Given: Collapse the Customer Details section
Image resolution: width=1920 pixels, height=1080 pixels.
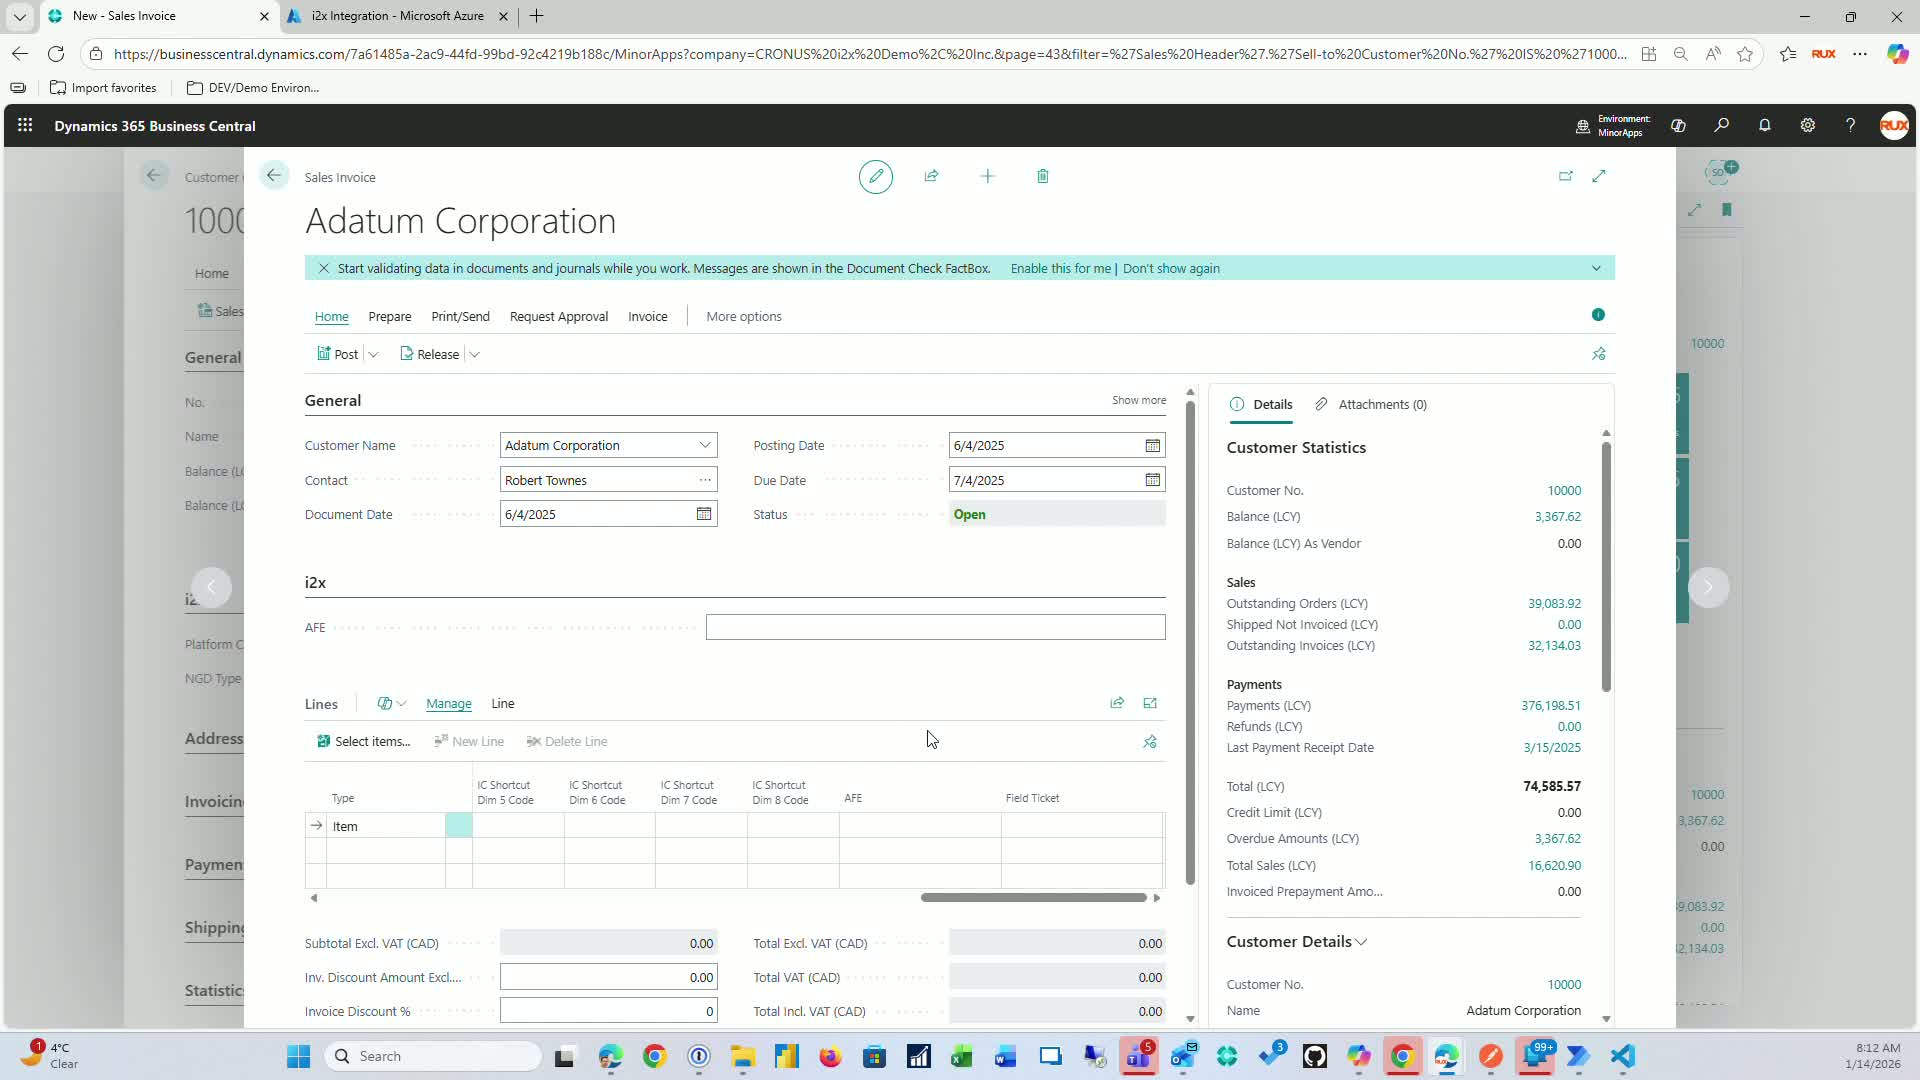Looking at the screenshot, I should pyautogui.click(x=1361, y=942).
